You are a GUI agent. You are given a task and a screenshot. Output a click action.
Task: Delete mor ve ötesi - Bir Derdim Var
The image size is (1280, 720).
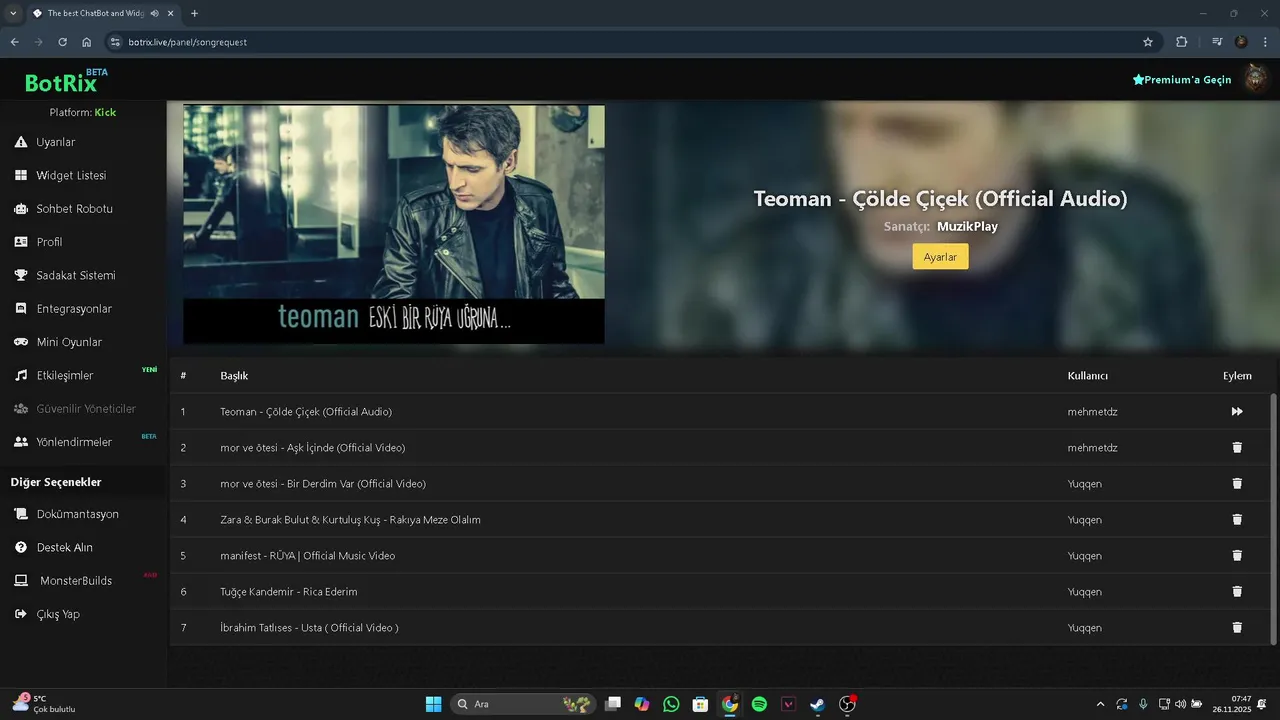[1237, 483]
